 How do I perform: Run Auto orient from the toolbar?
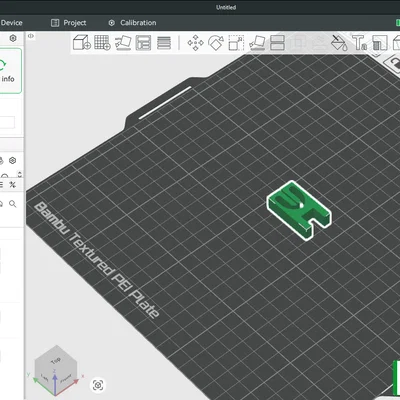(123, 43)
